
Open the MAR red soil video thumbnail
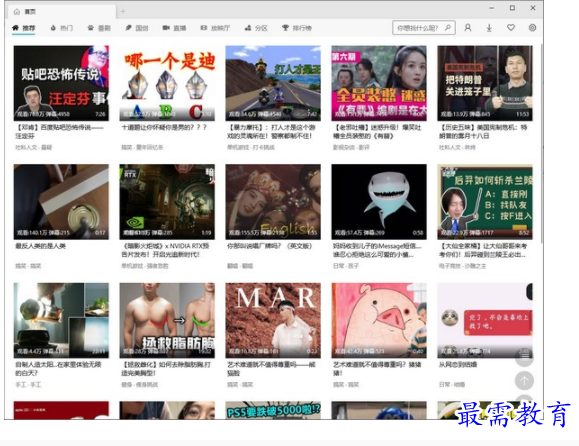tap(273, 320)
